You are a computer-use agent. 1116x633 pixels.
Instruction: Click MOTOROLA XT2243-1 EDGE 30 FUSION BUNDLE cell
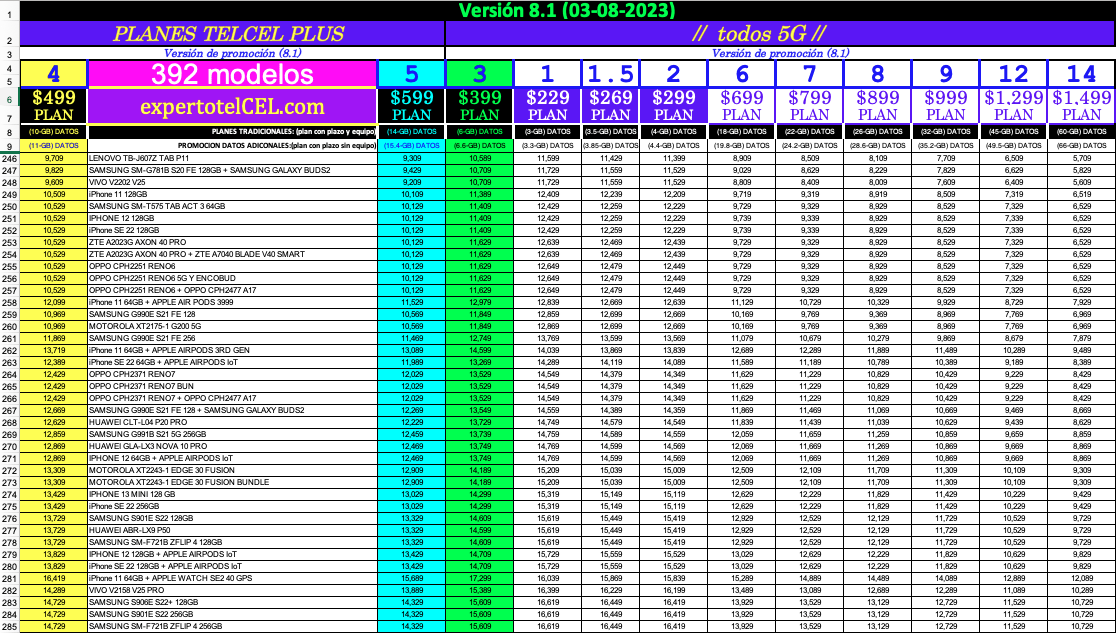(x=232, y=482)
